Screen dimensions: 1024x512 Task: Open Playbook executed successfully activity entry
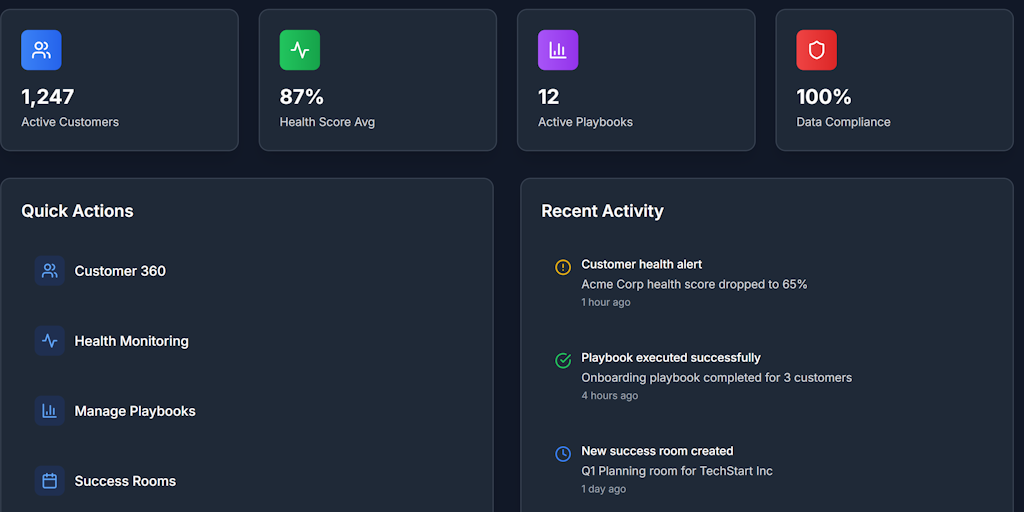pyautogui.click(x=767, y=376)
